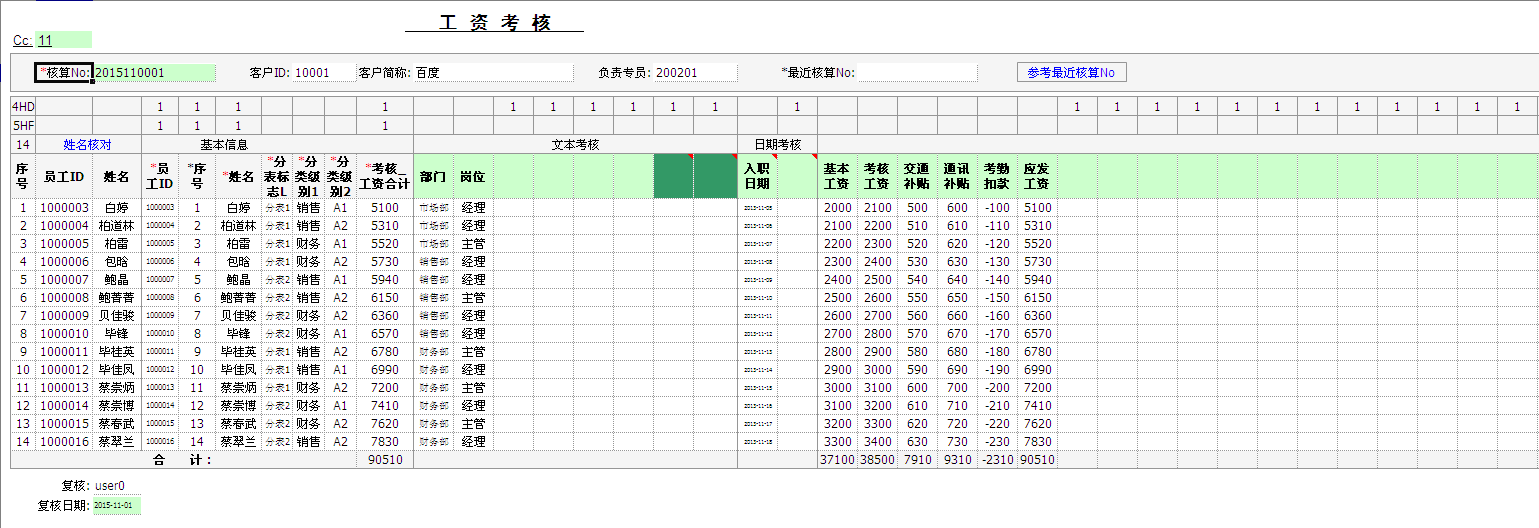Select the 核算No input field

click(x=154, y=73)
